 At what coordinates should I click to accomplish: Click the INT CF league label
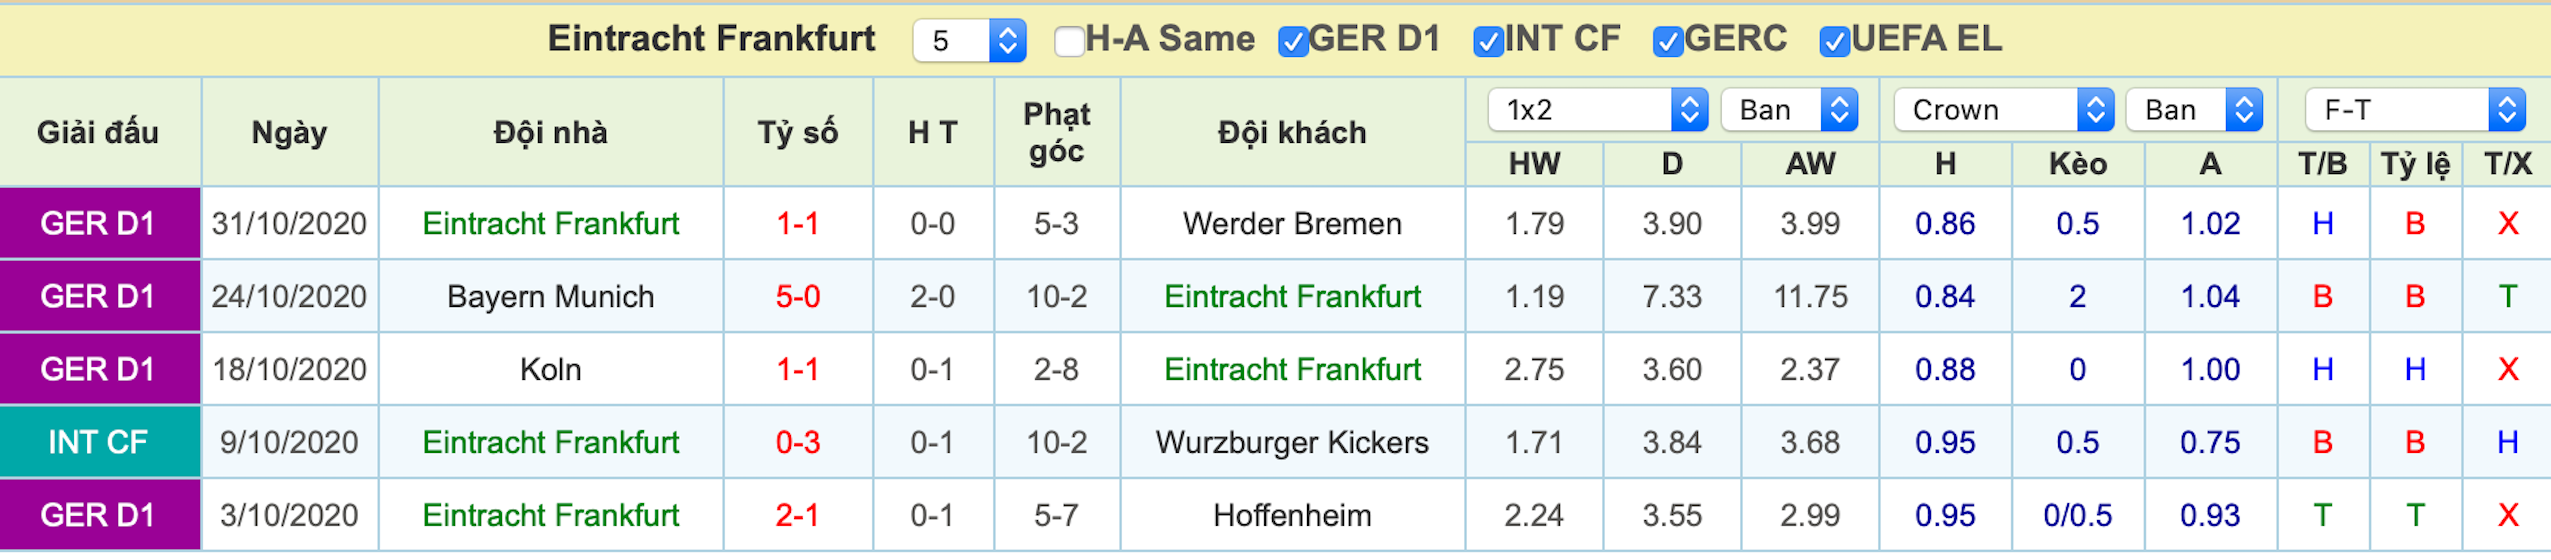(x=98, y=443)
